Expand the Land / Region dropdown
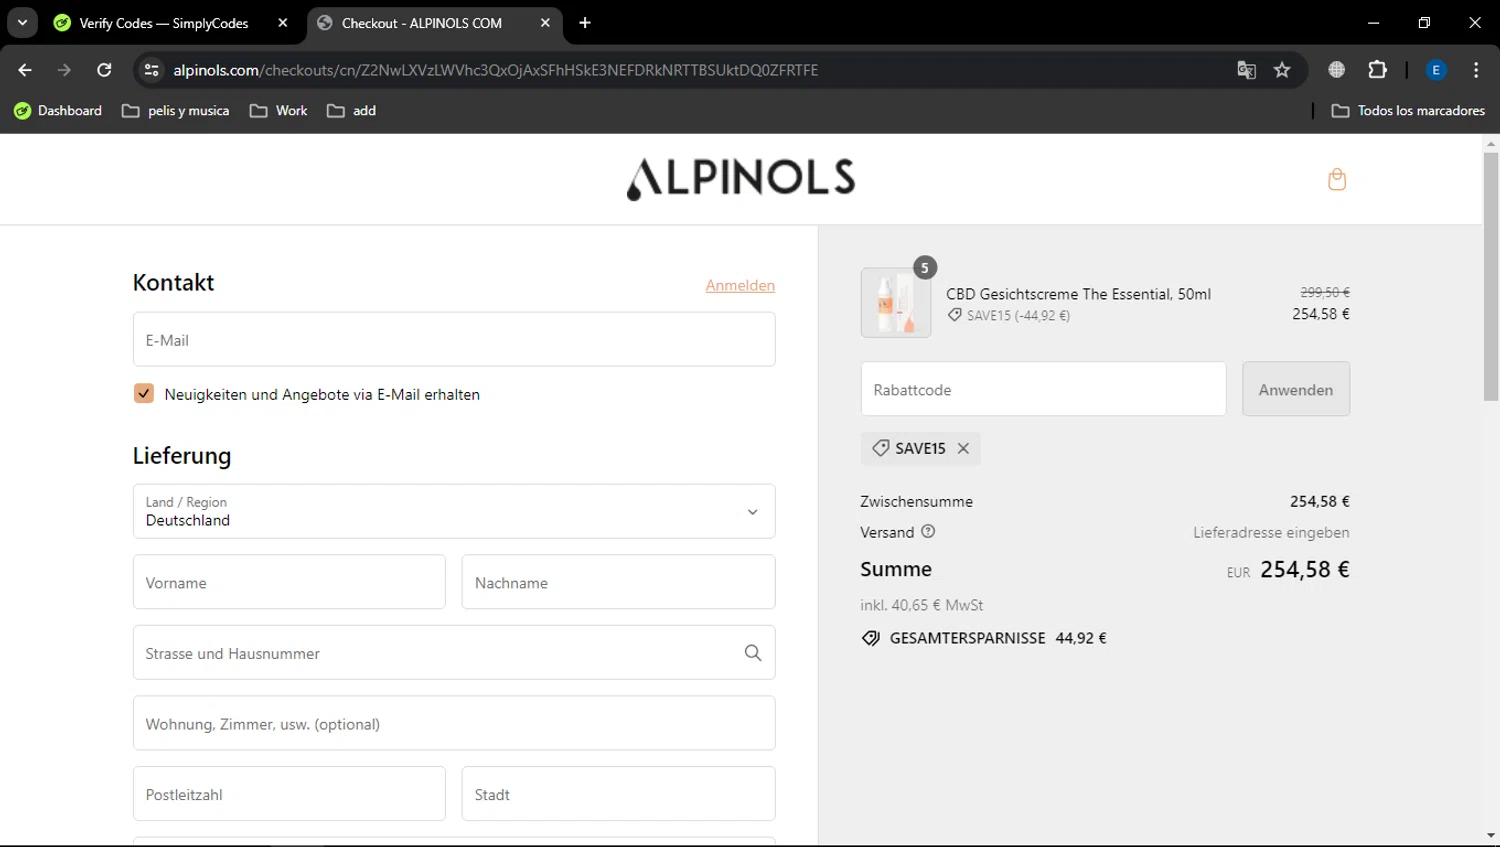 [454, 511]
